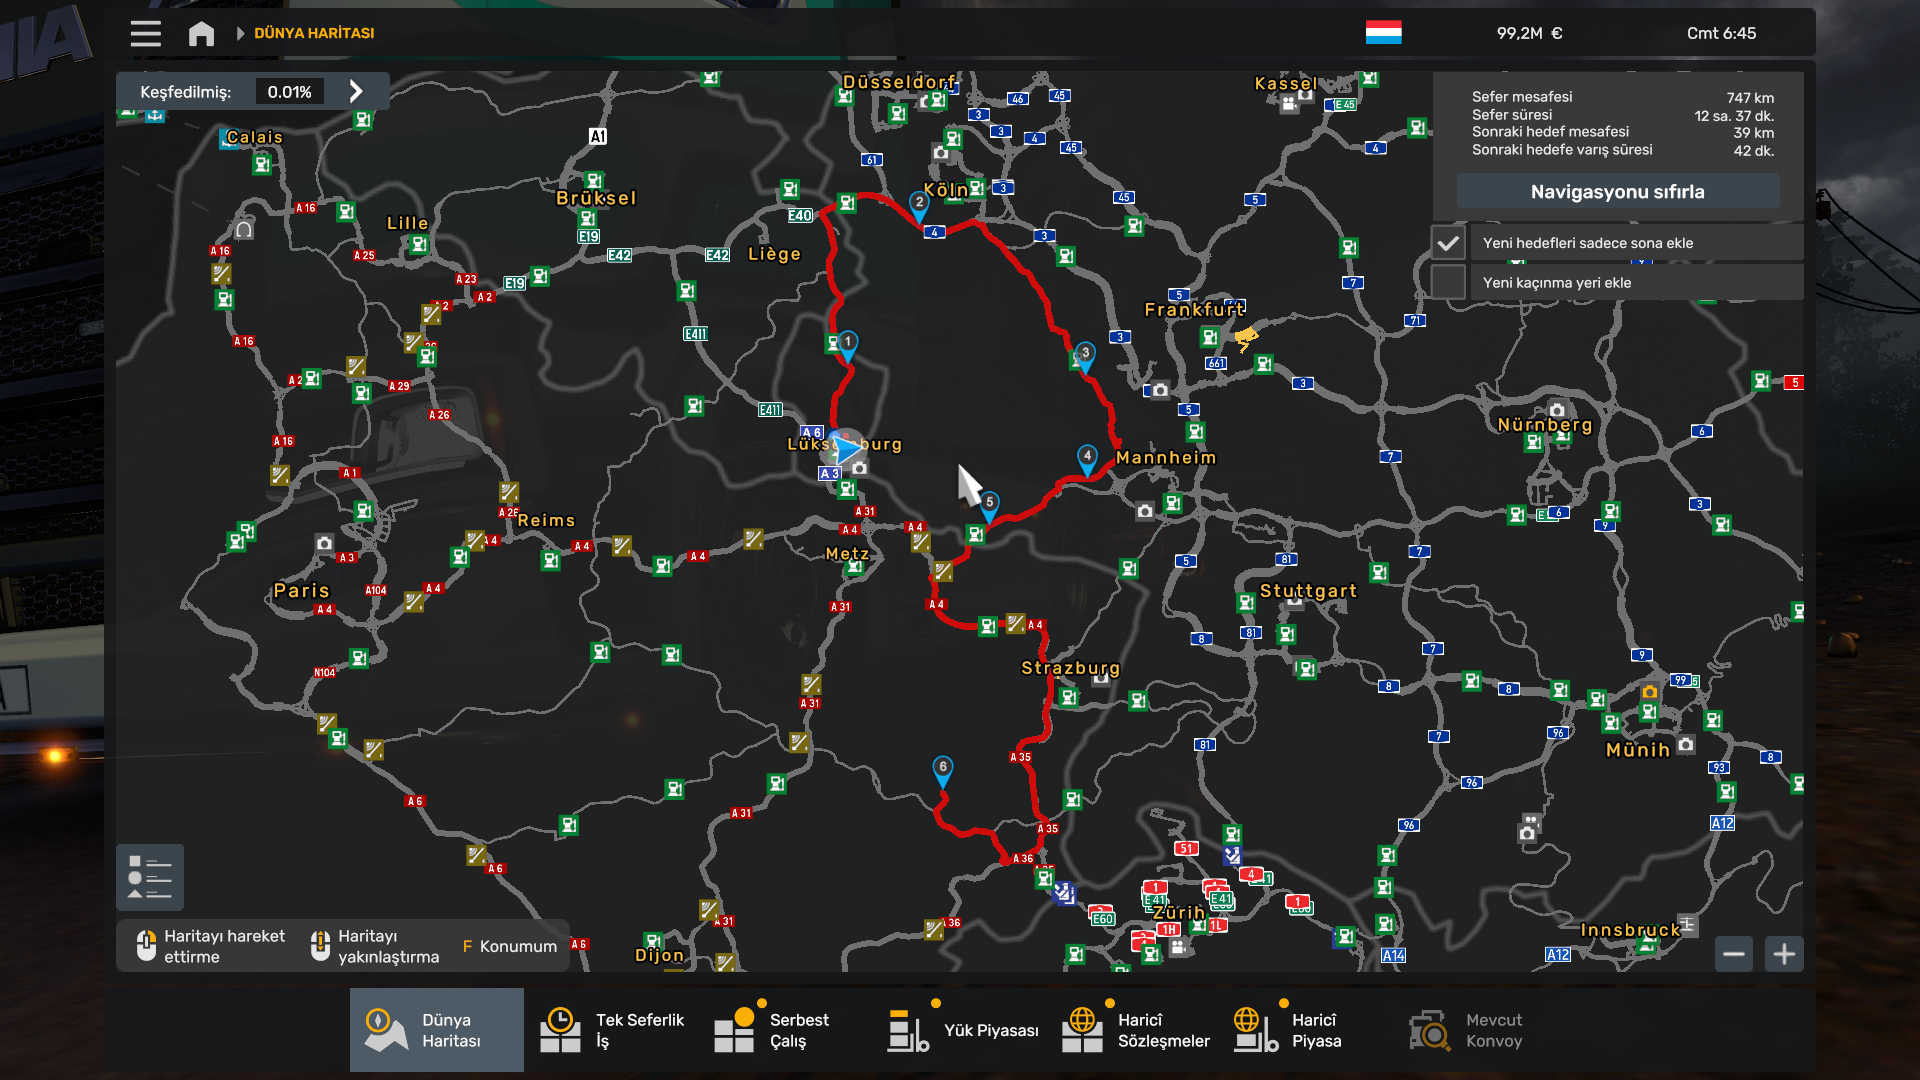The height and width of the screenshot is (1080, 1920).
Task: Open the Yük Piyasası tab
Action: [x=963, y=1030]
